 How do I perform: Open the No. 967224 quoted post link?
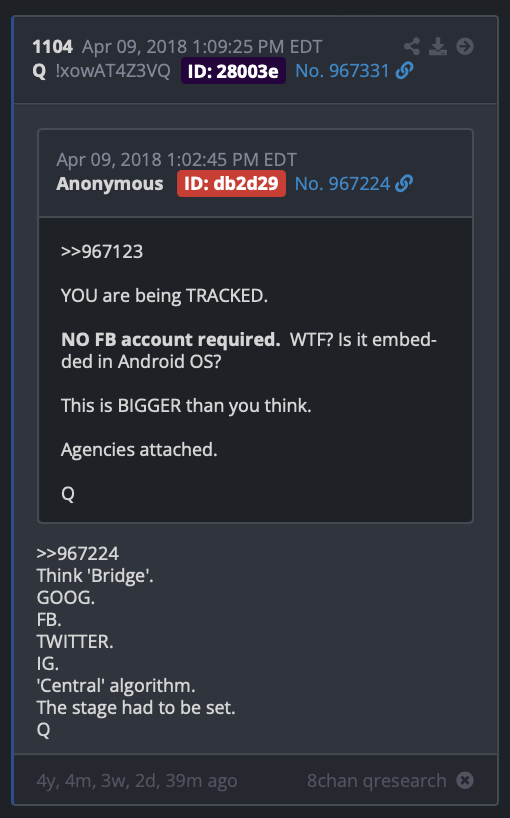pos(342,184)
